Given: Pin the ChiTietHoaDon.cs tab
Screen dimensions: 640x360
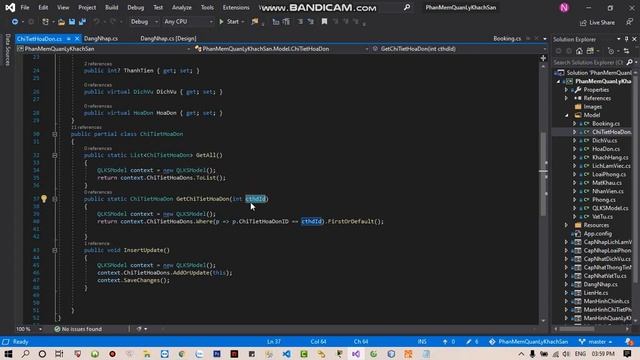Looking at the screenshot, I should [69, 39].
